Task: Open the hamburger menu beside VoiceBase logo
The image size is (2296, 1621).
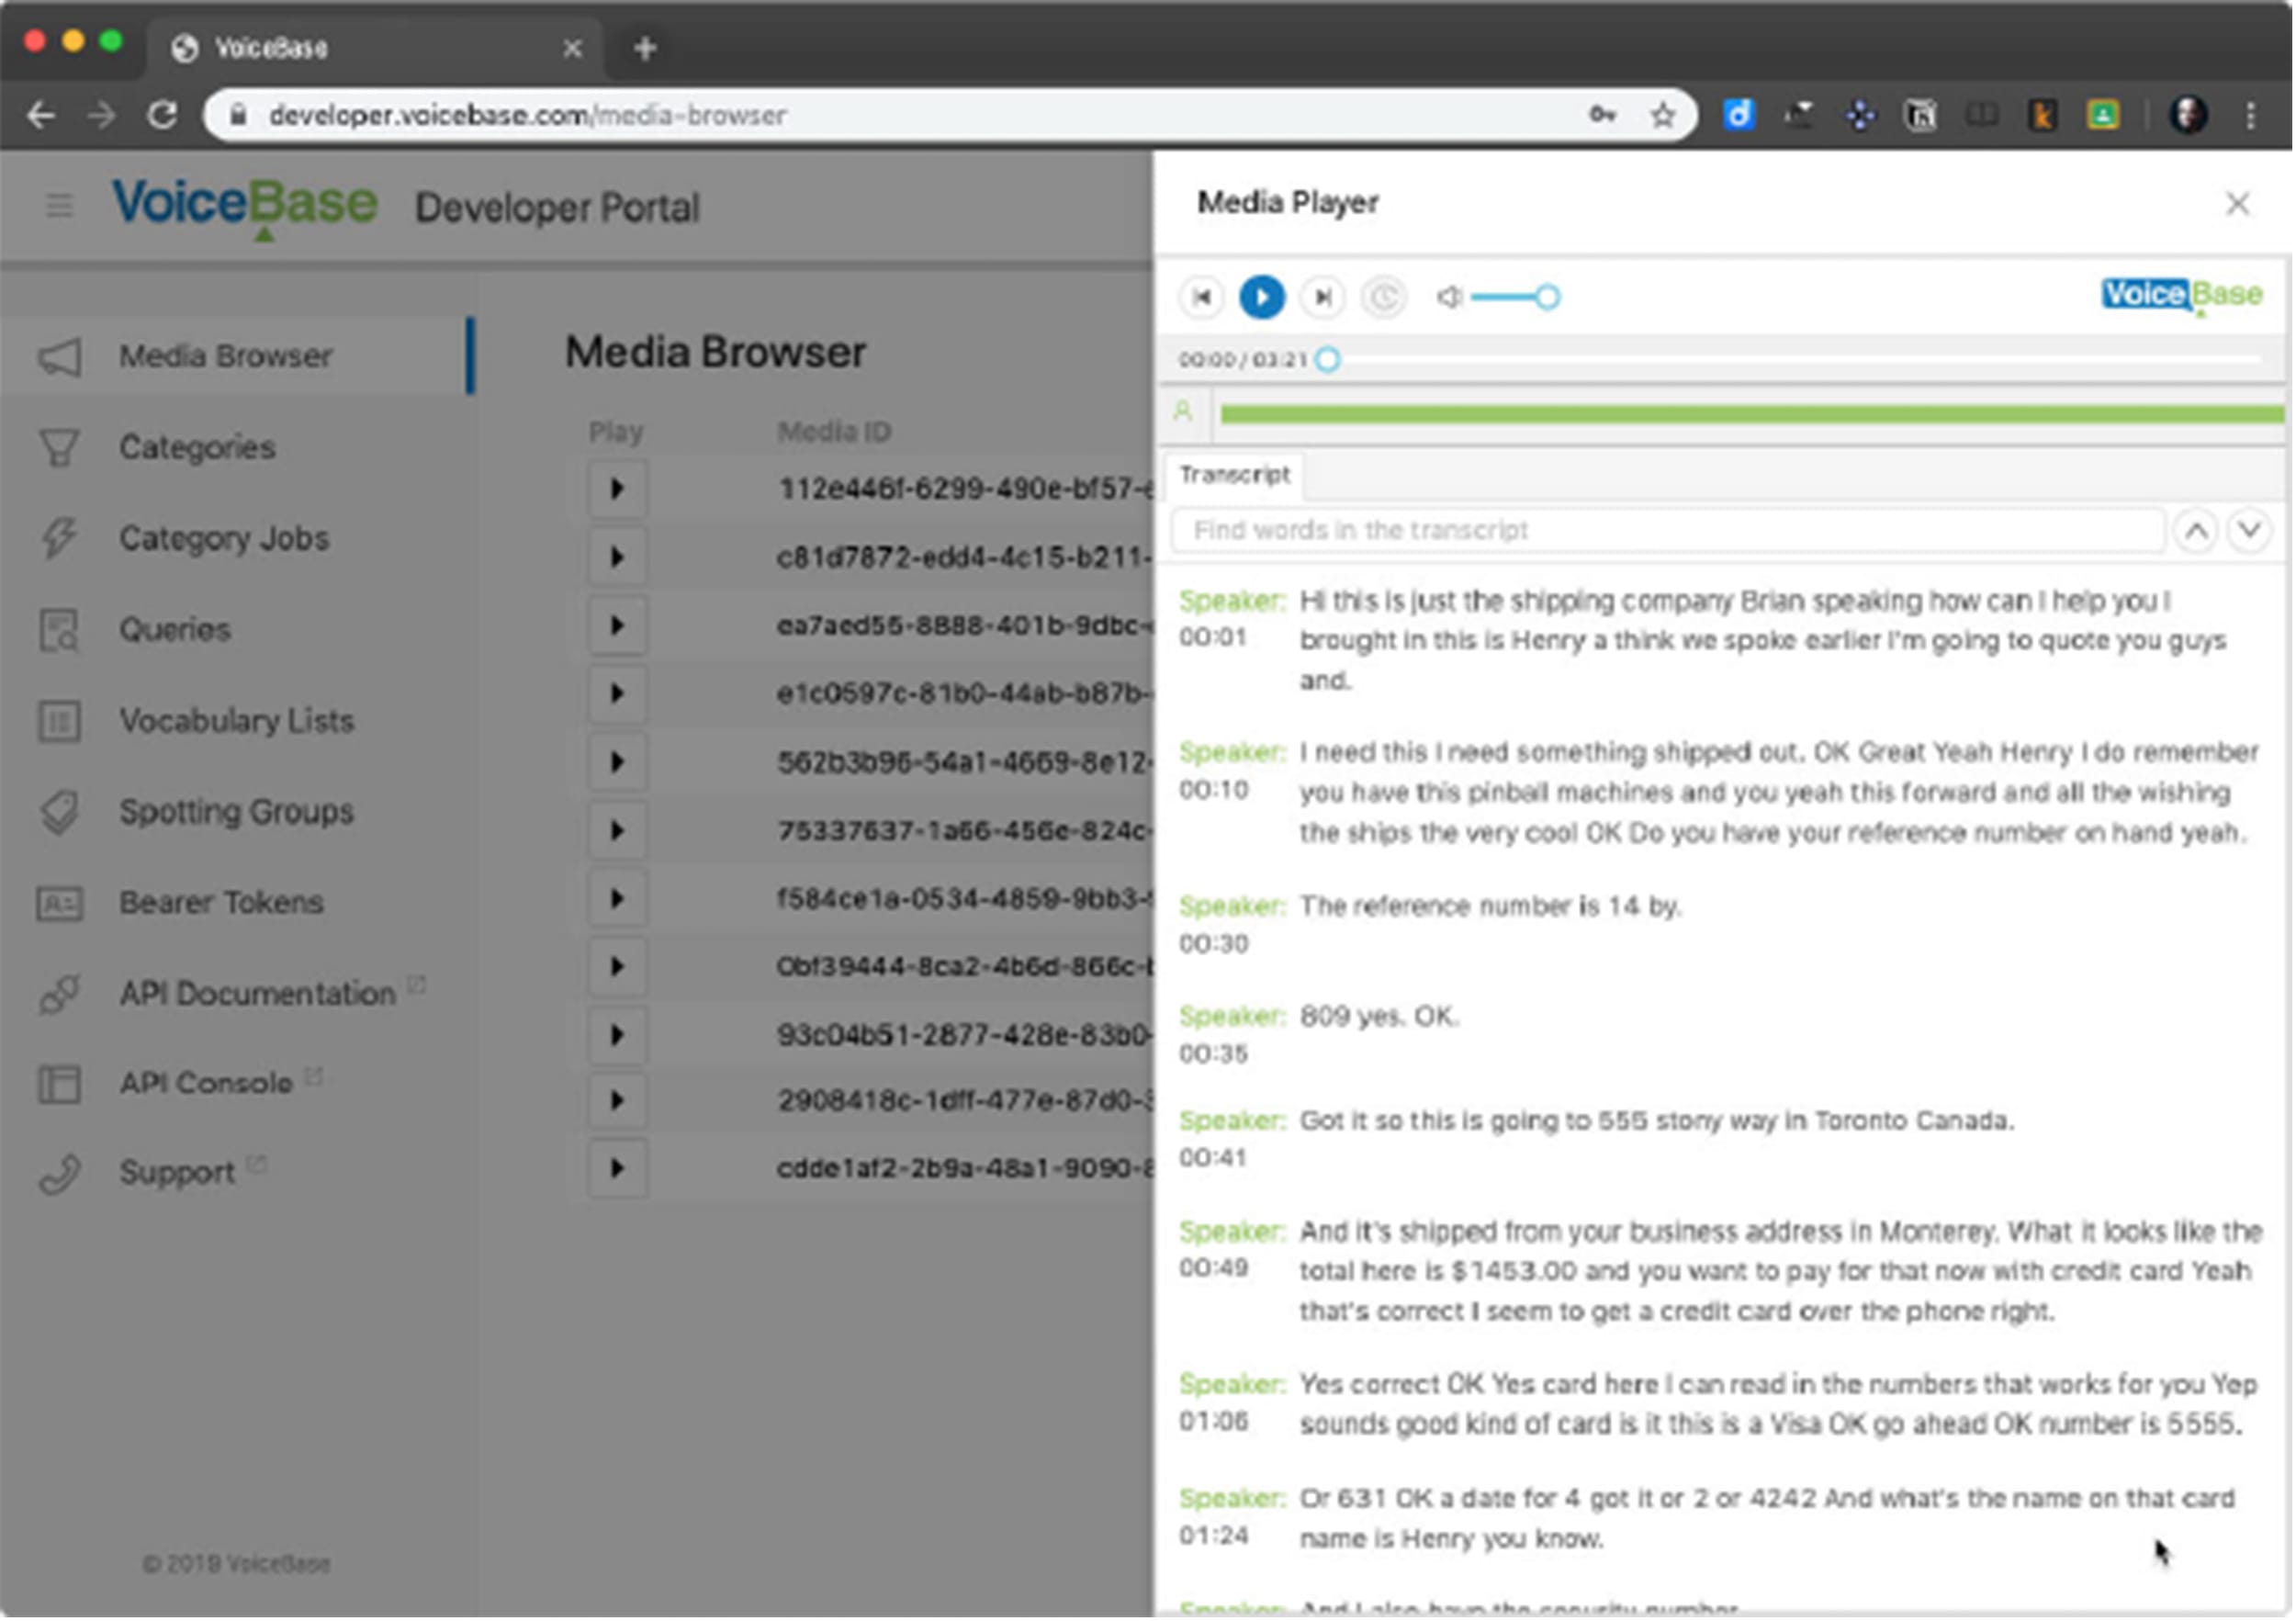Action: coord(59,206)
